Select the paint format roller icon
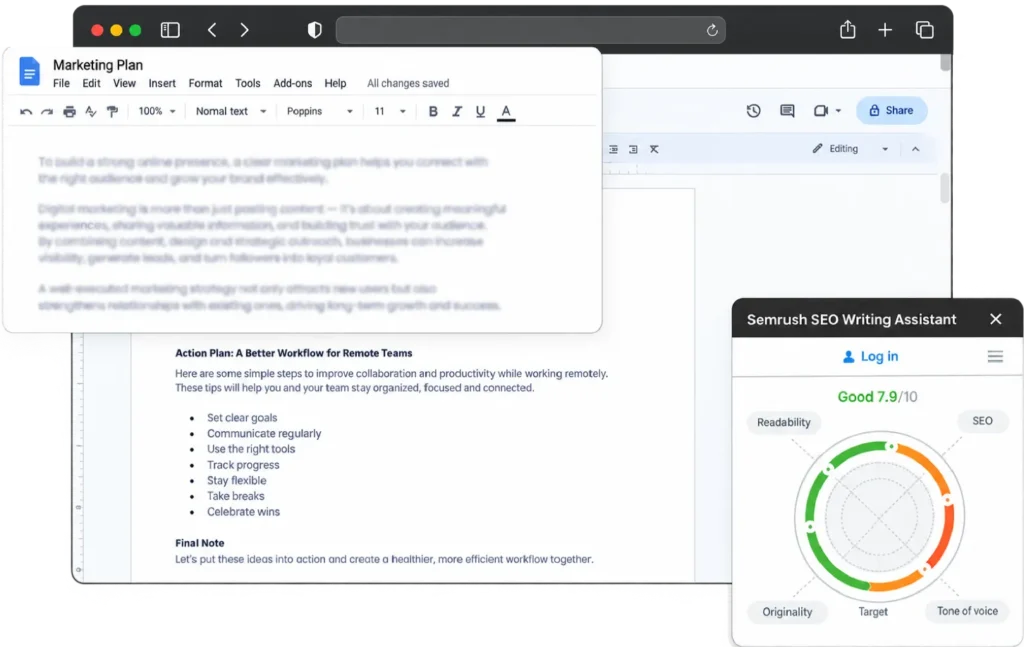Viewport: 1024px width, 647px height. [112, 112]
